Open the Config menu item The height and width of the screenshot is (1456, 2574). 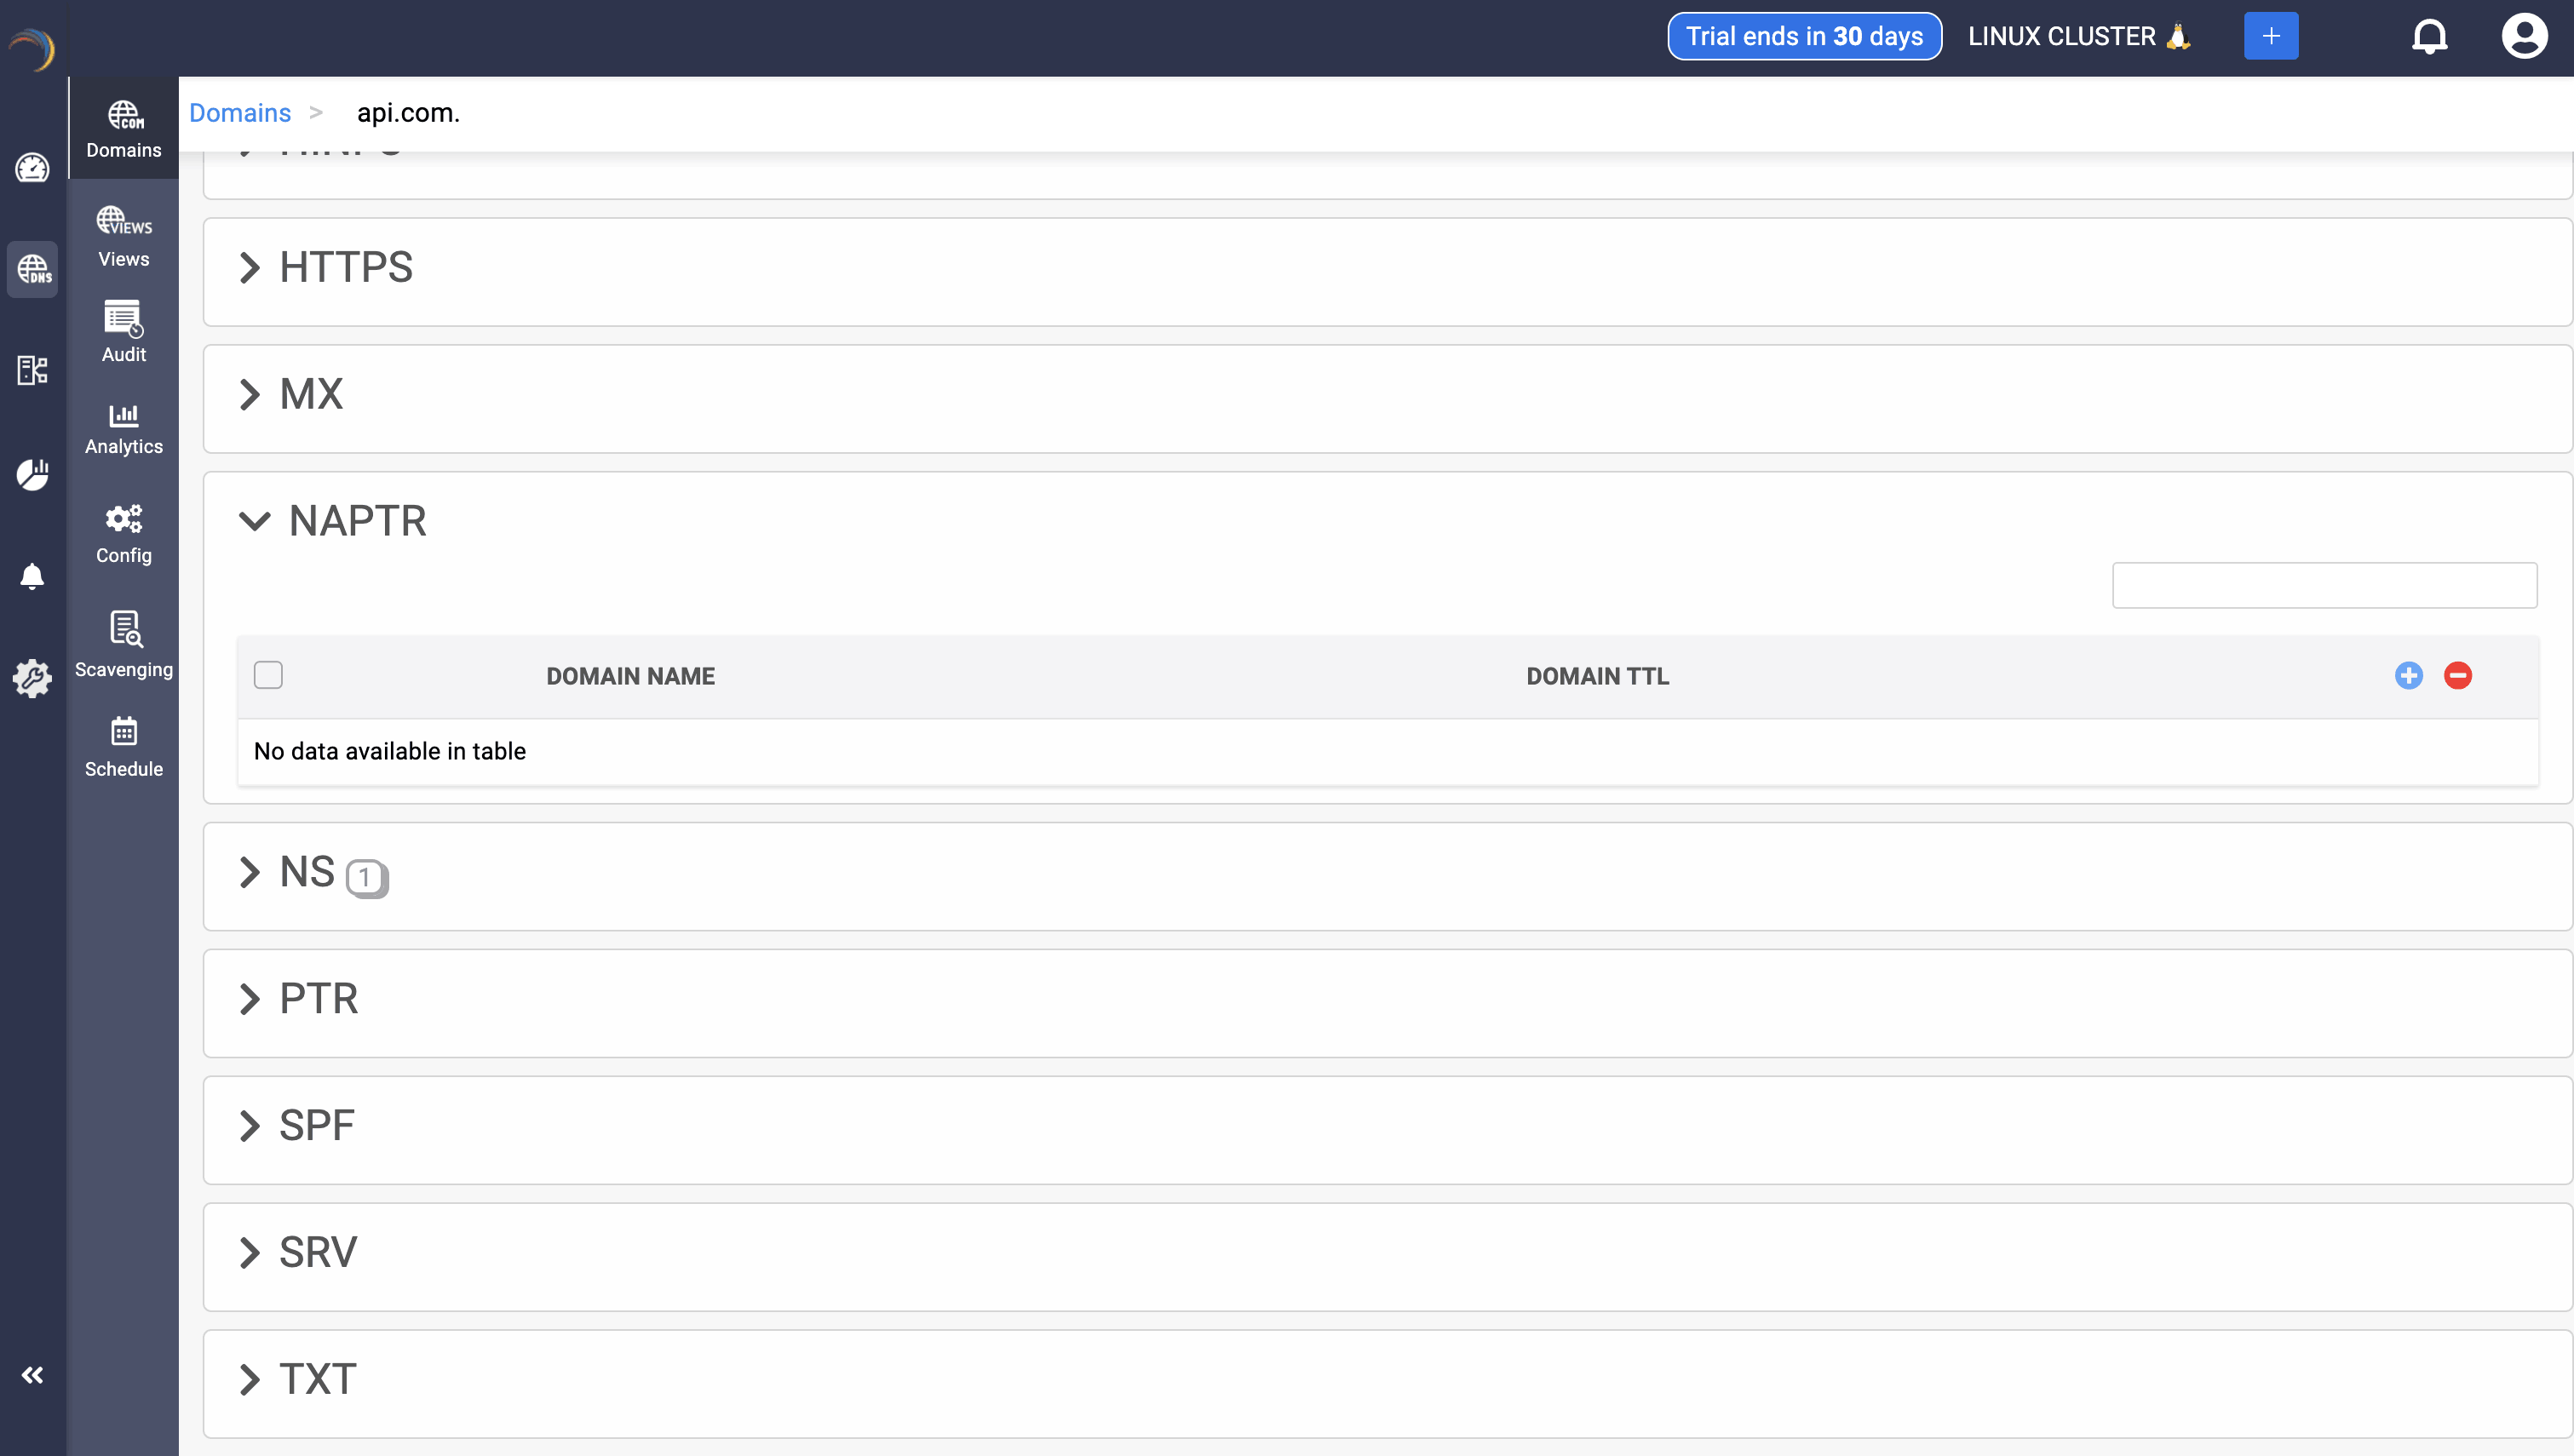coord(124,534)
